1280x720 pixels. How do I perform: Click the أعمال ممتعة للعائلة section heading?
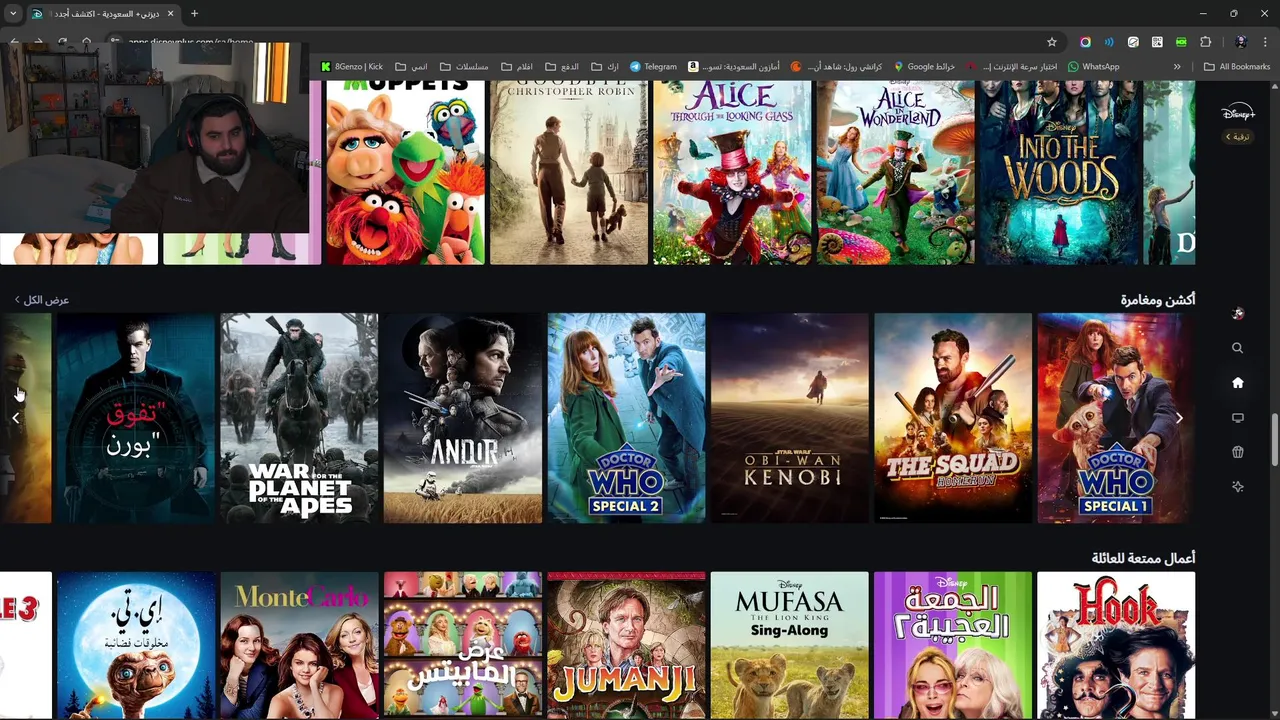click(x=1143, y=558)
